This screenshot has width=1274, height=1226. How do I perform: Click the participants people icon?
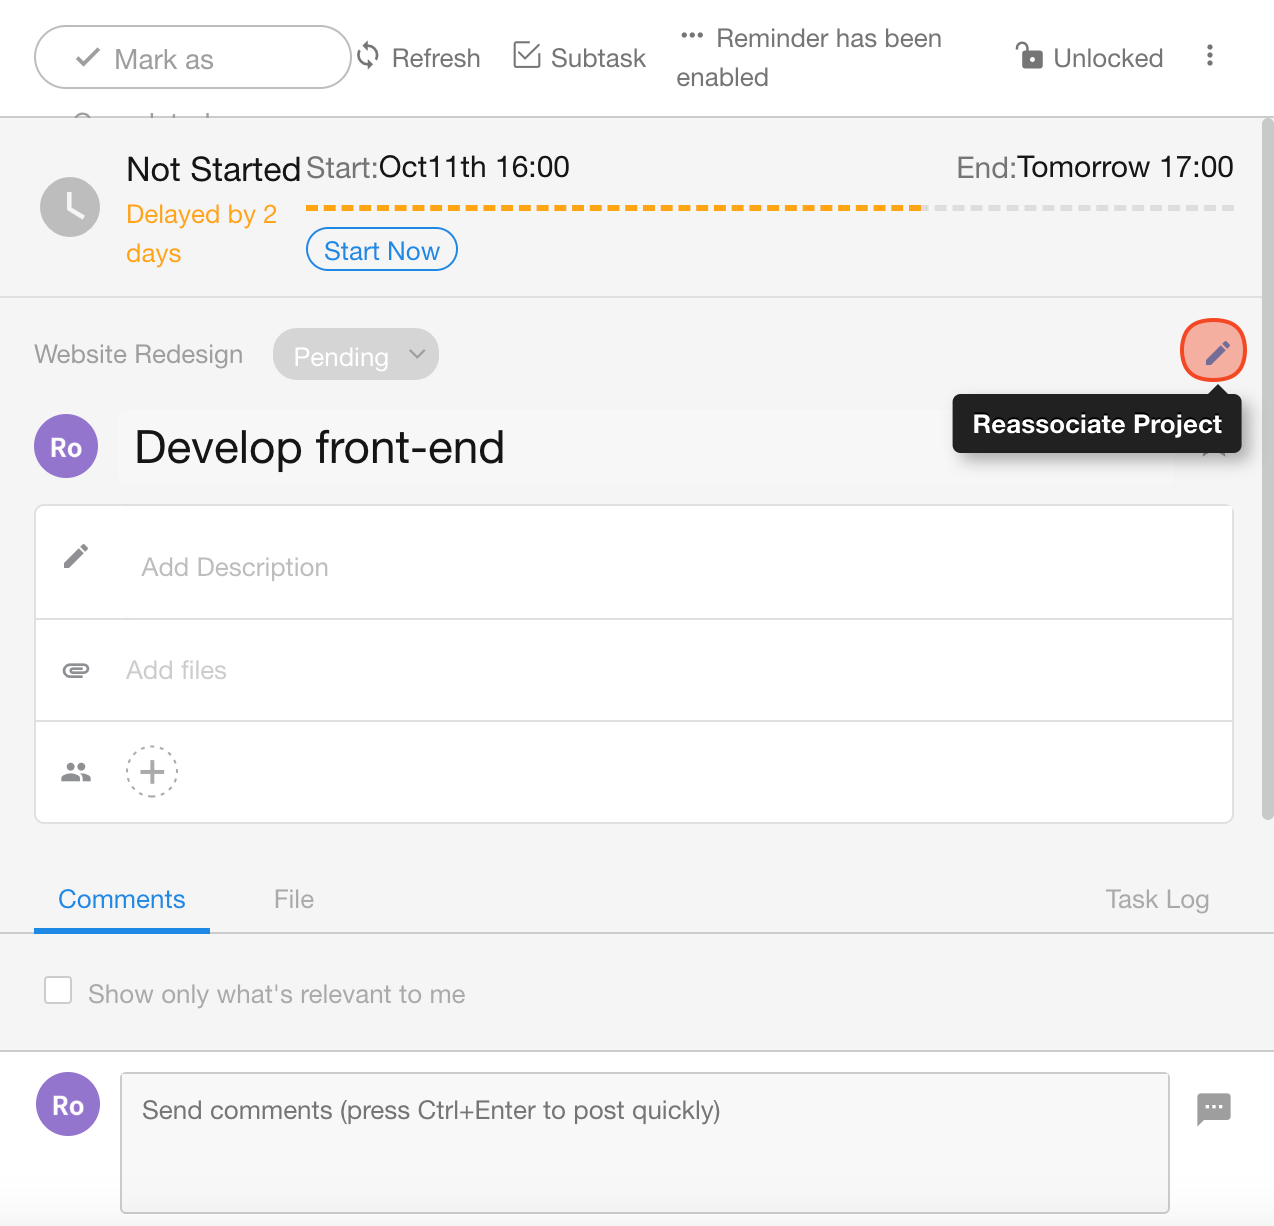tap(76, 772)
